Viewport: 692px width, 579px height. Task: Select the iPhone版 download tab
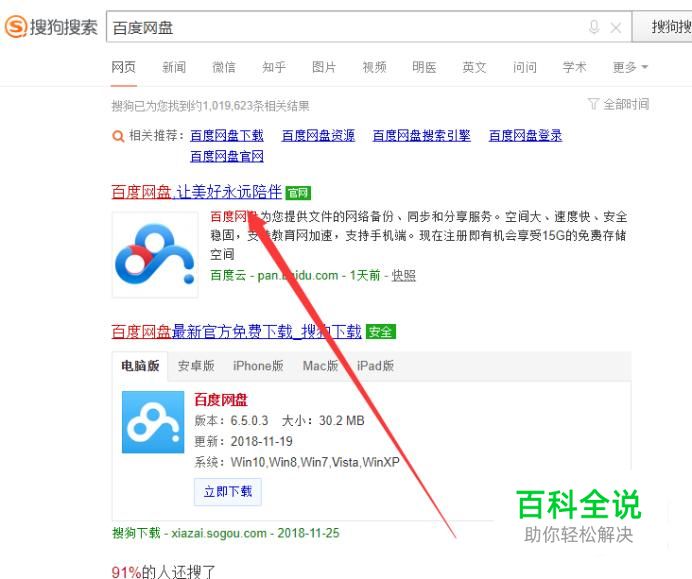pos(258,366)
